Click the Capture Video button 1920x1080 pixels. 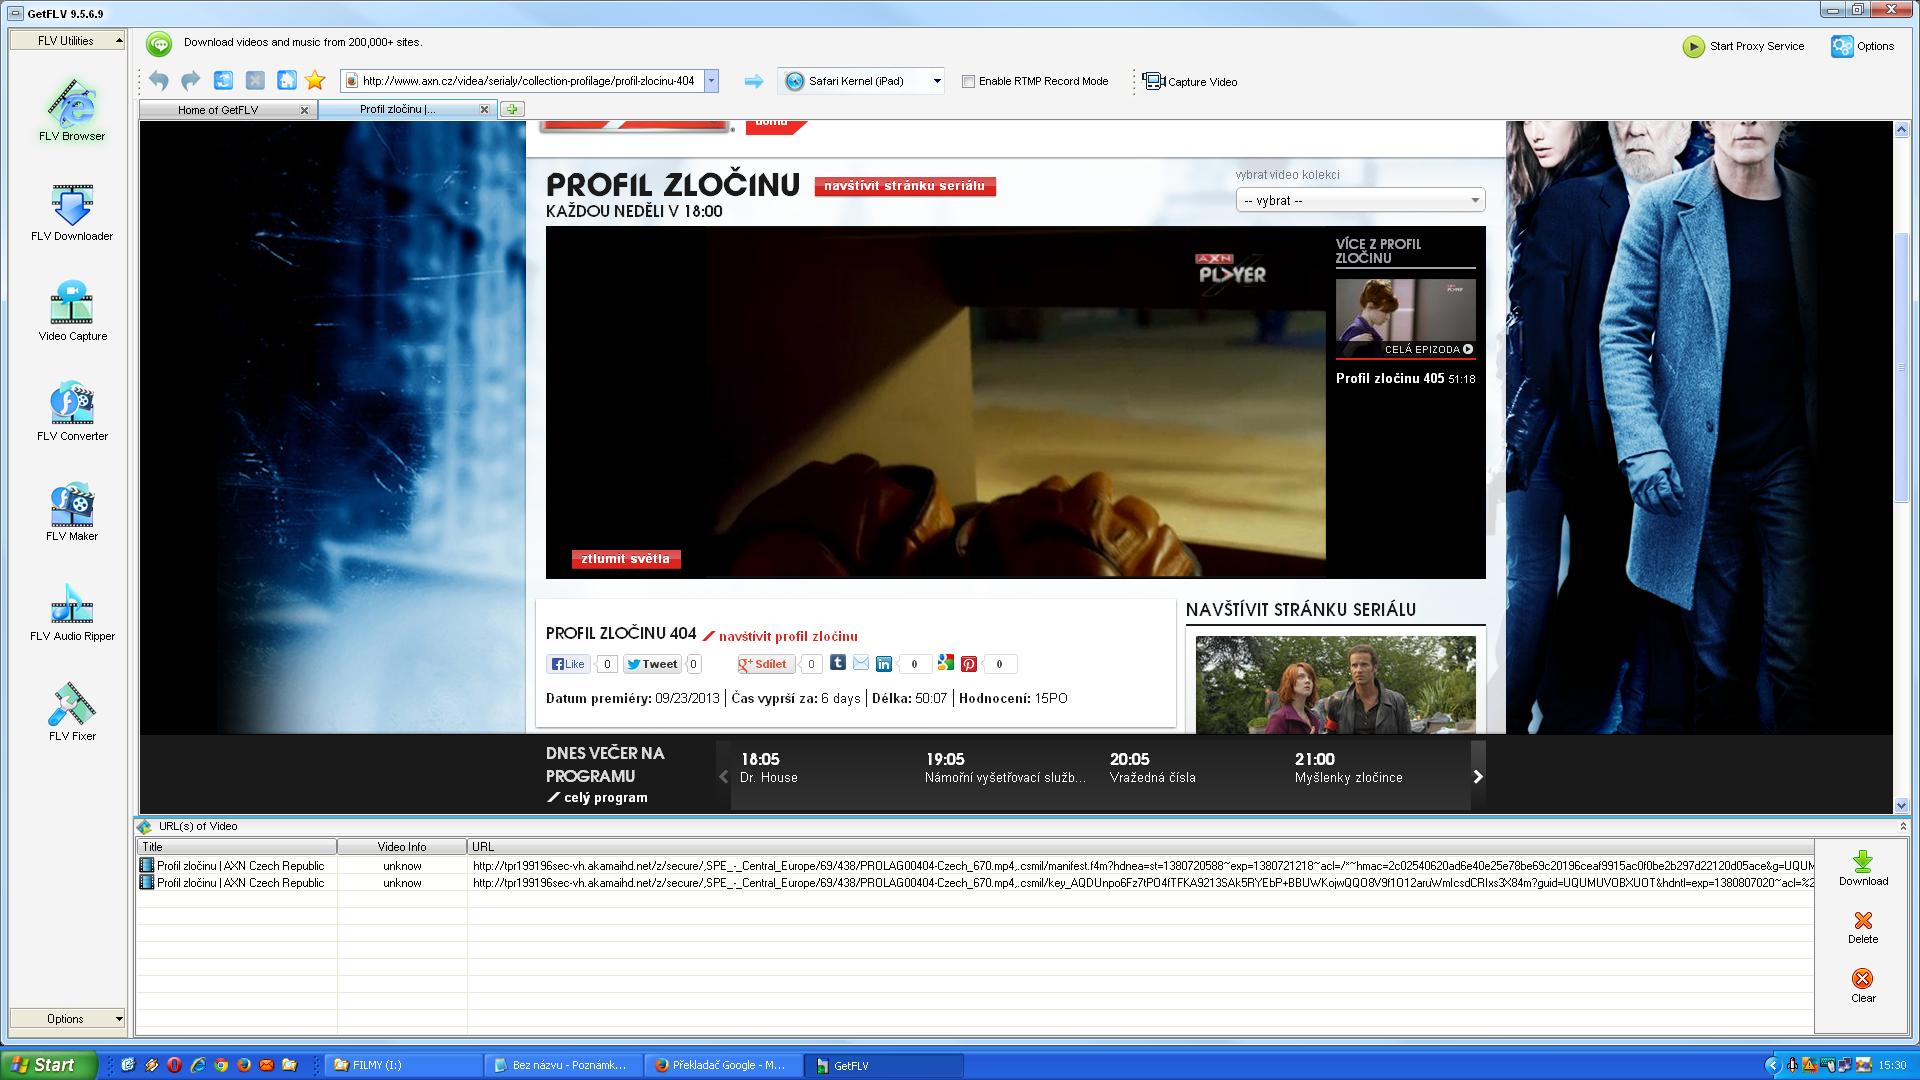coord(1190,82)
